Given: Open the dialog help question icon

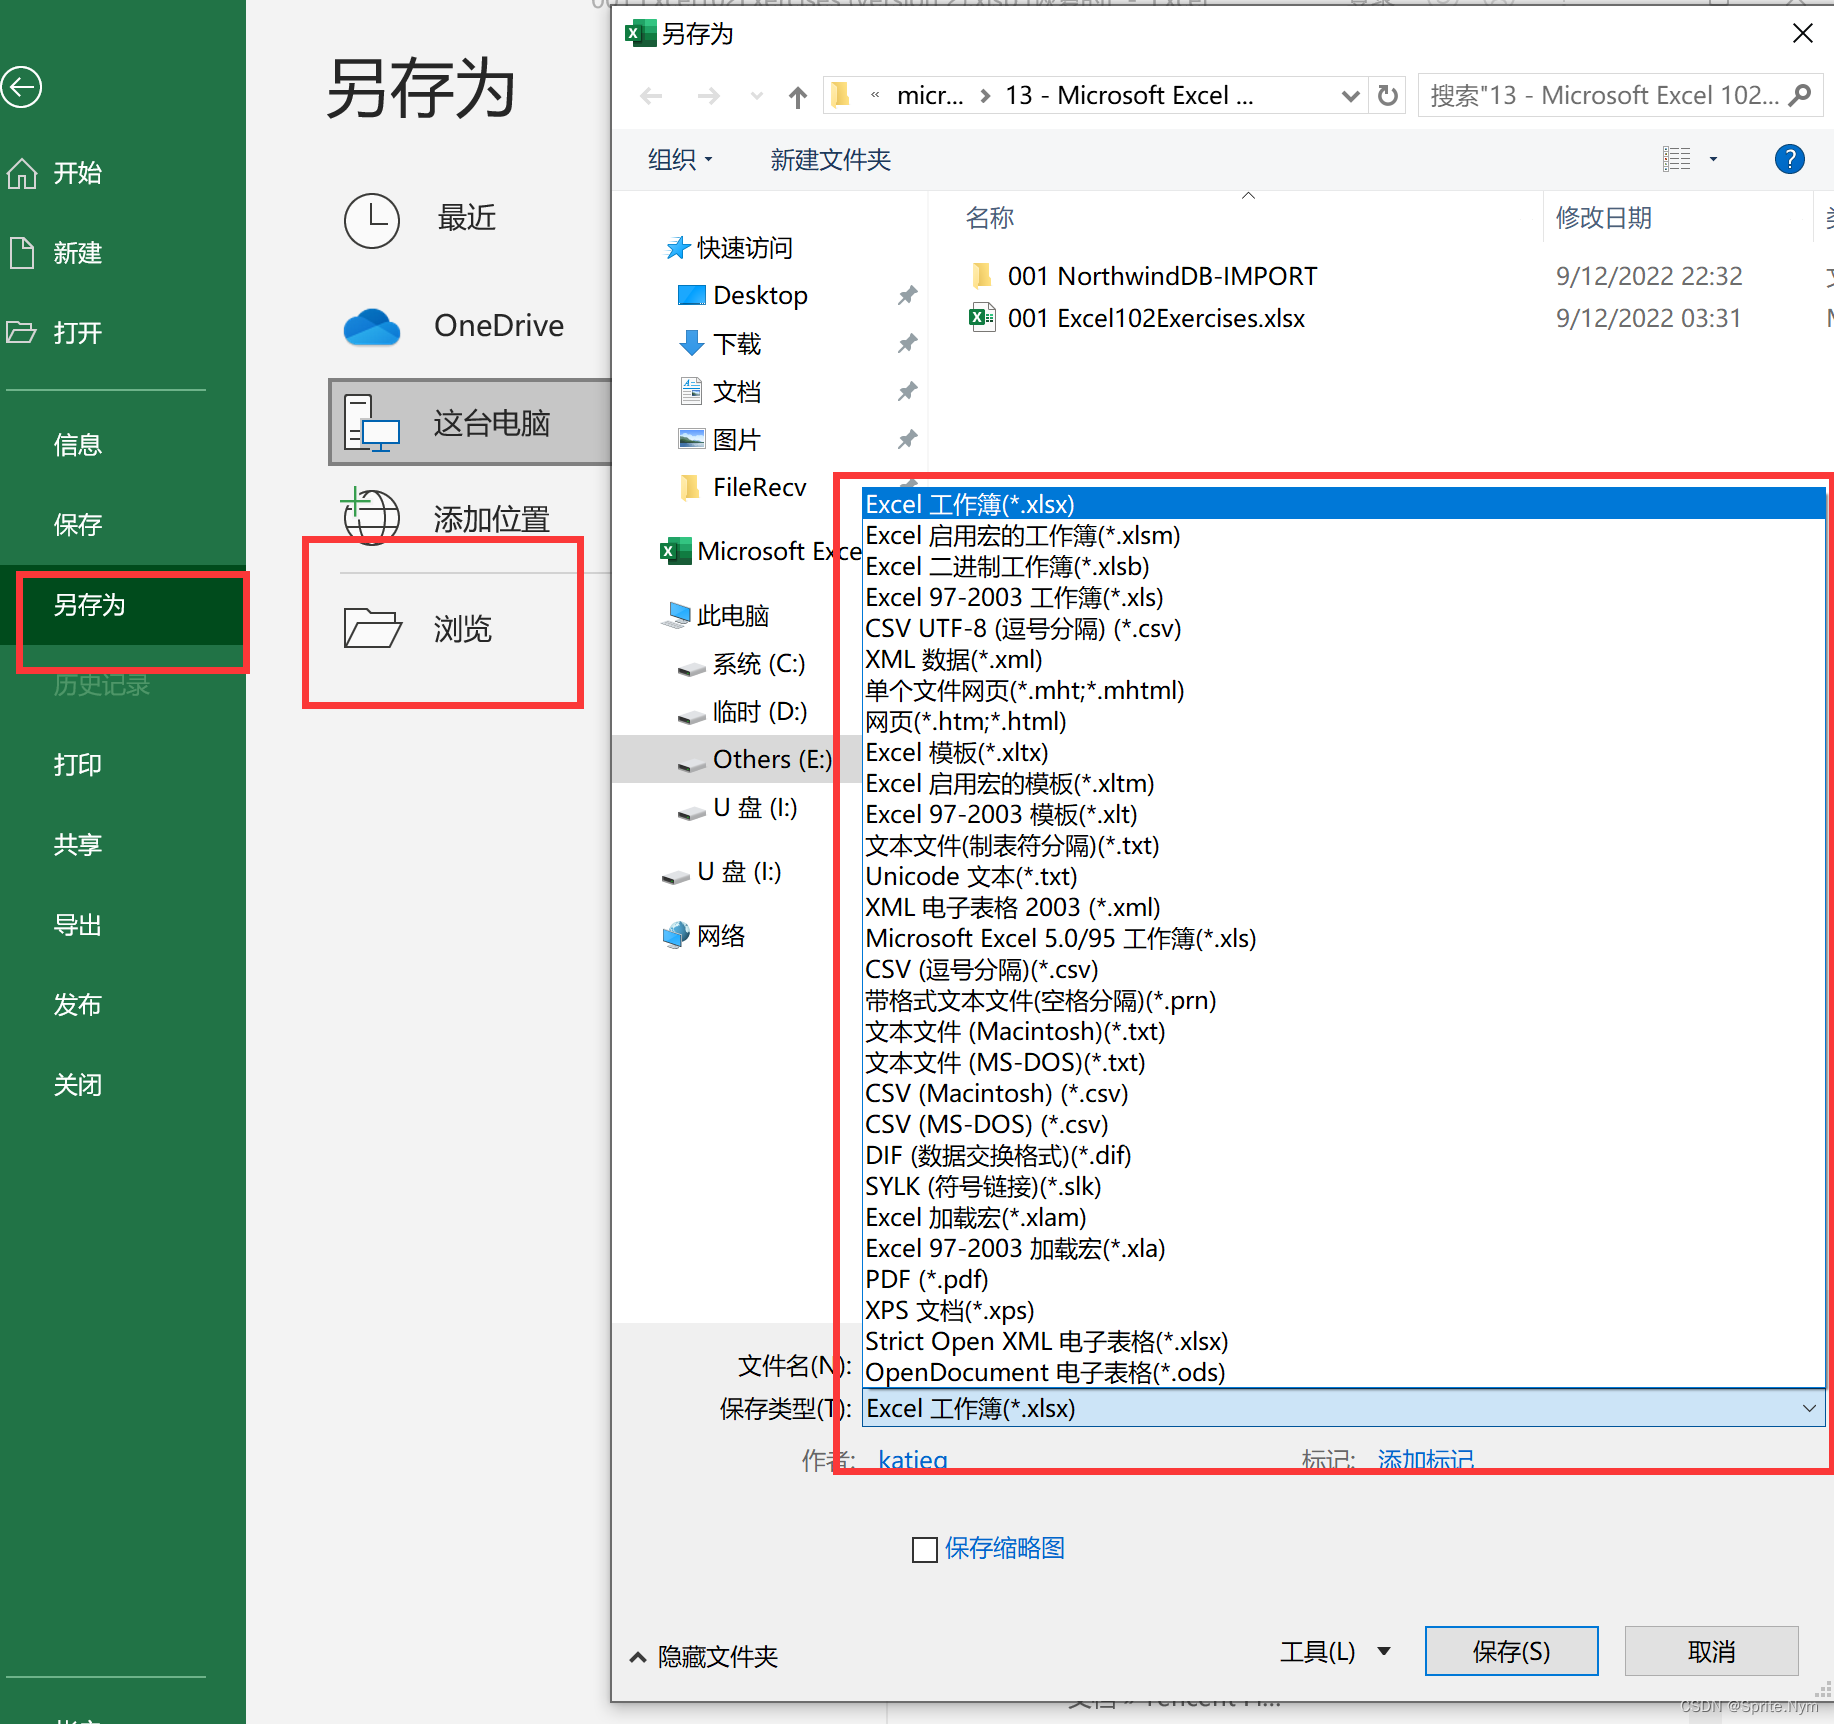Looking at the screenshot, I should point(1789,159).
